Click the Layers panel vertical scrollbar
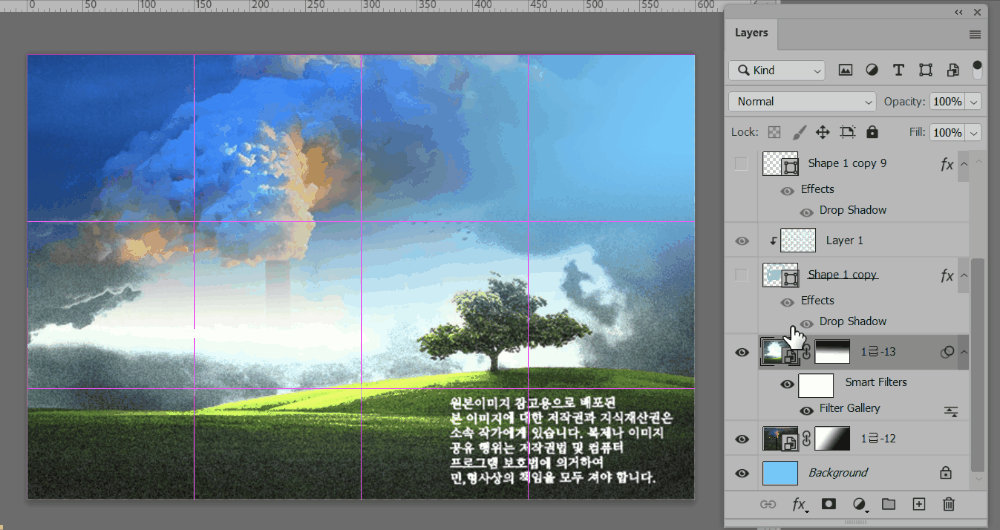Viewport: 1000px width, 530px height. pyautogui.click(x=976, y=364)
